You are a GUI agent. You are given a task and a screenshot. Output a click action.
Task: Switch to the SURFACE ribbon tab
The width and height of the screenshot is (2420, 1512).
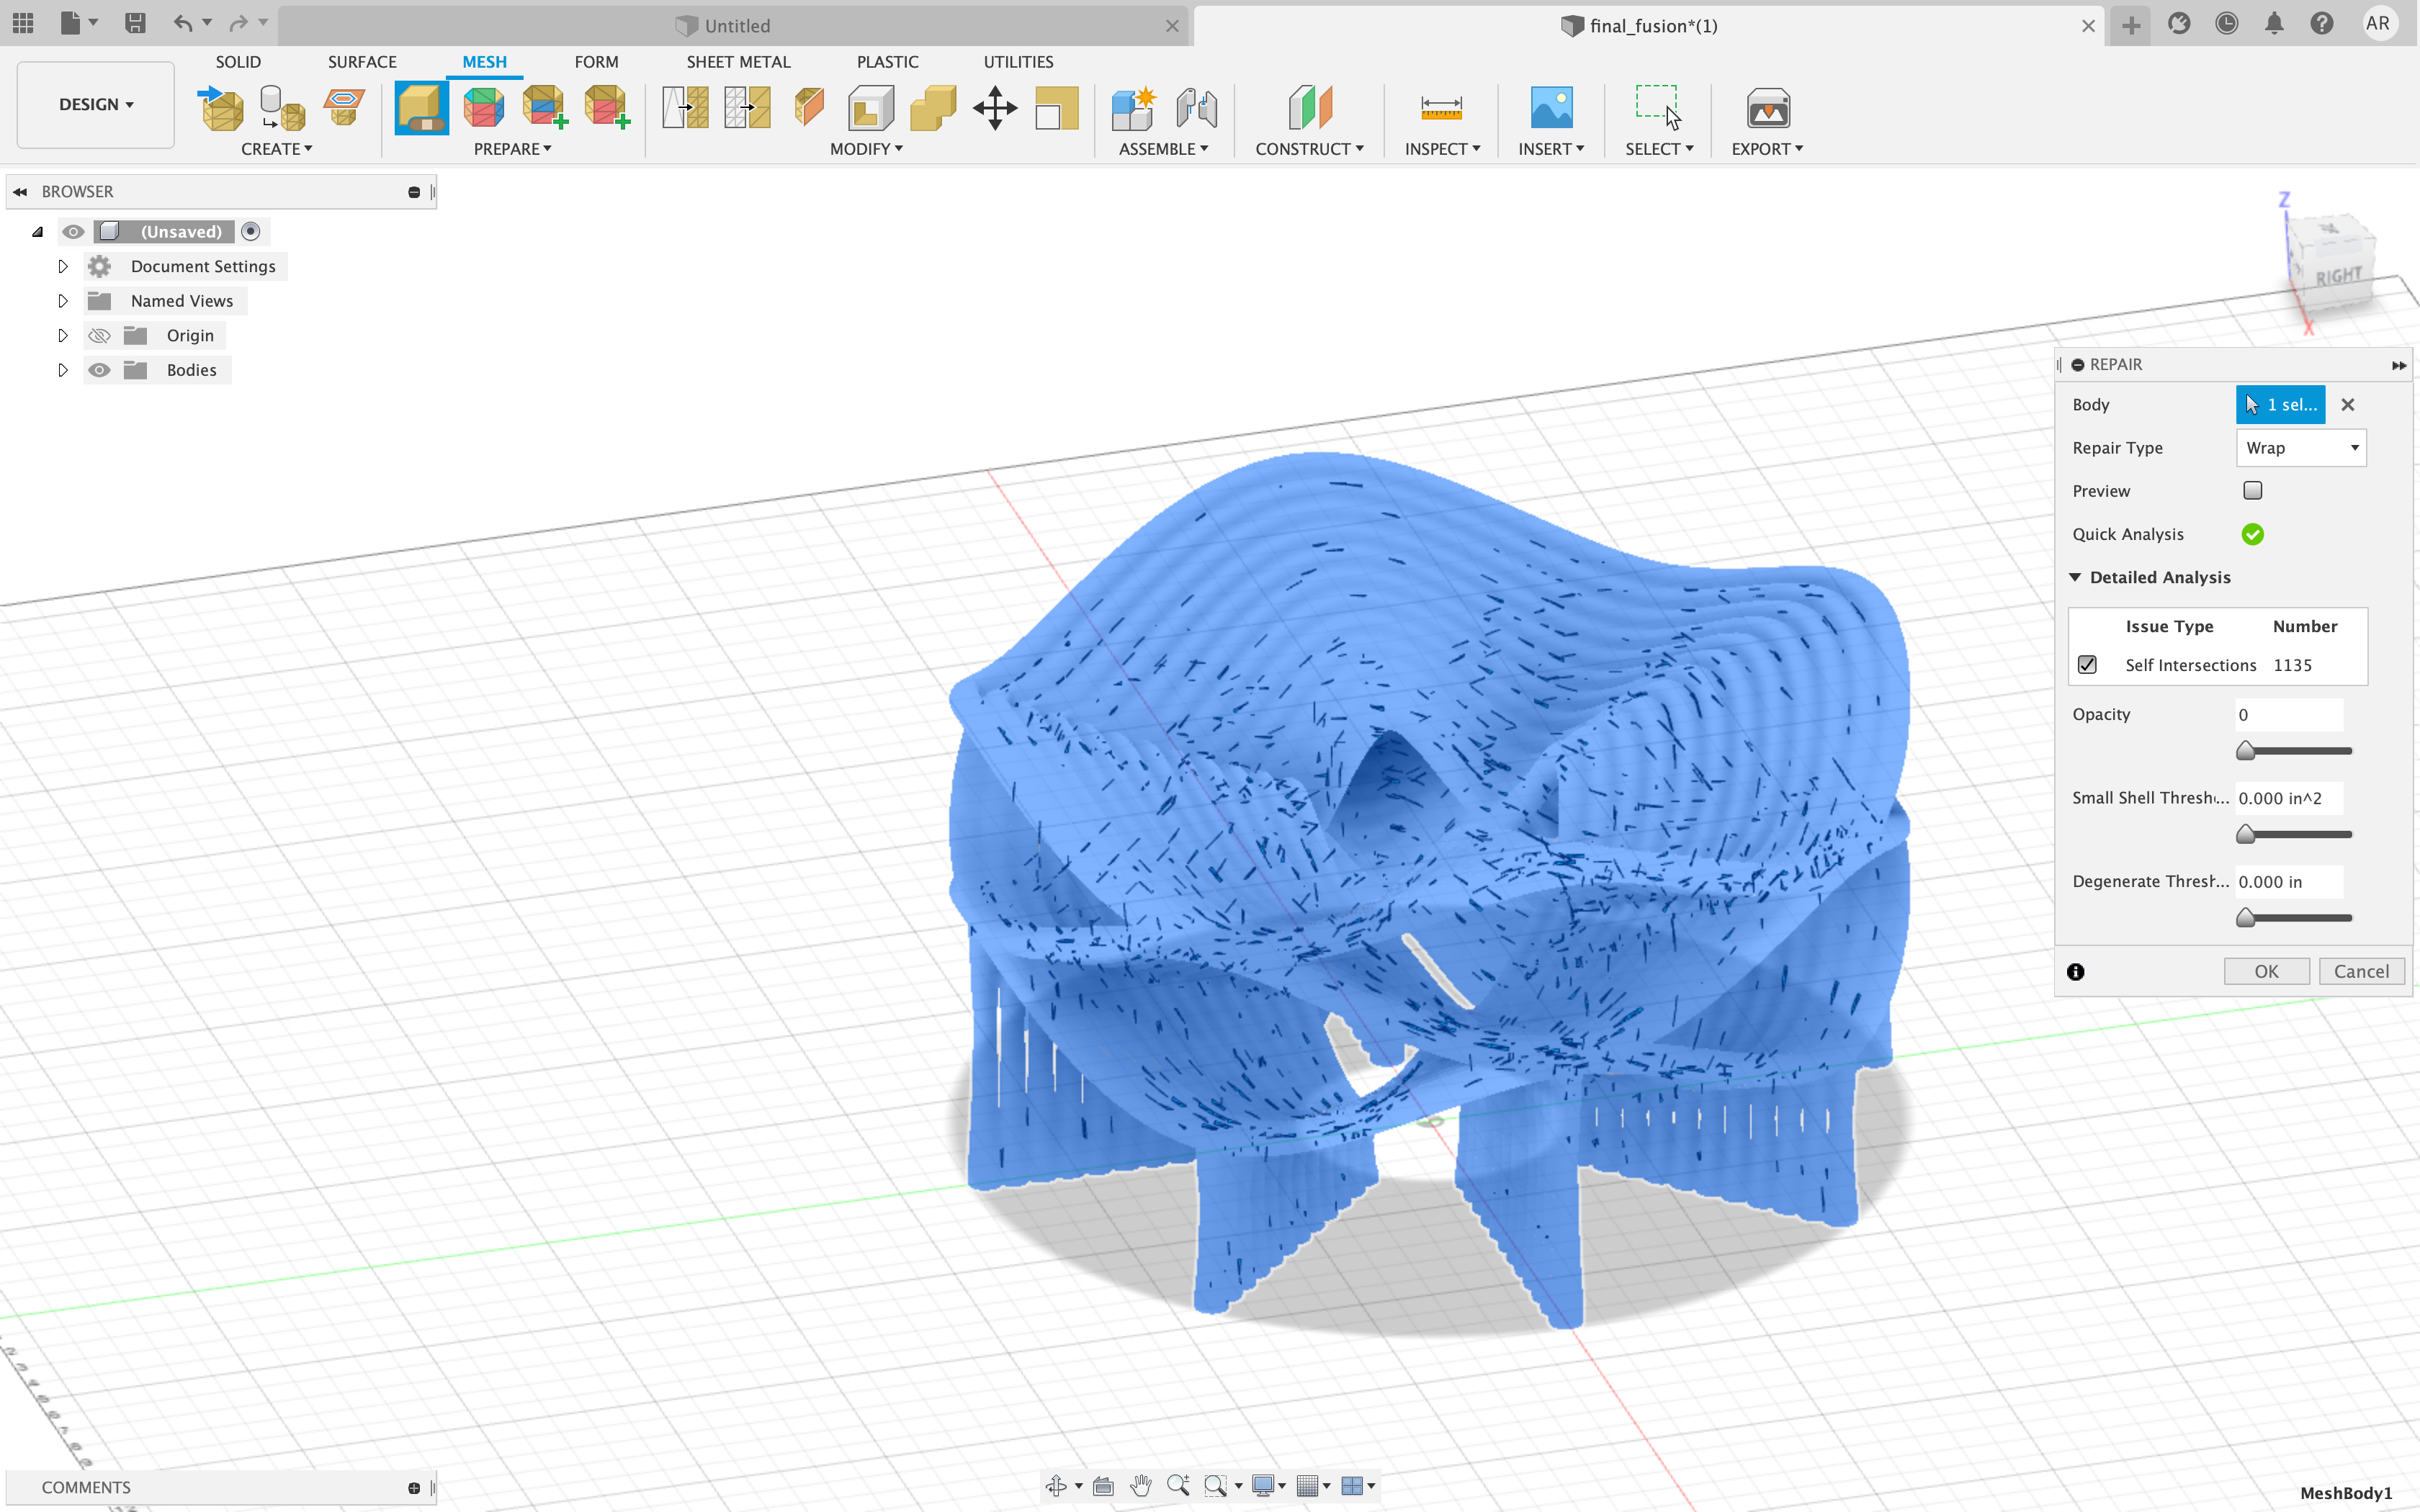click(362, 62)
